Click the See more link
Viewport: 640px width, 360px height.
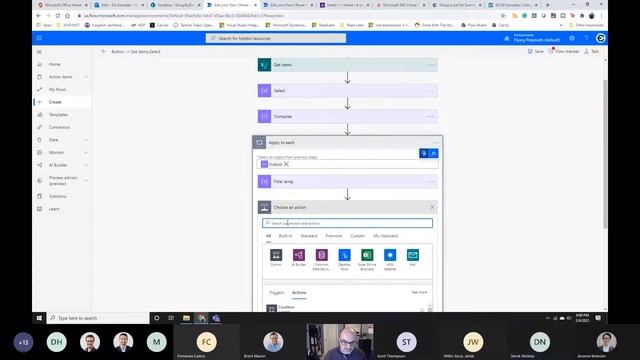click(x=419, y=292)
